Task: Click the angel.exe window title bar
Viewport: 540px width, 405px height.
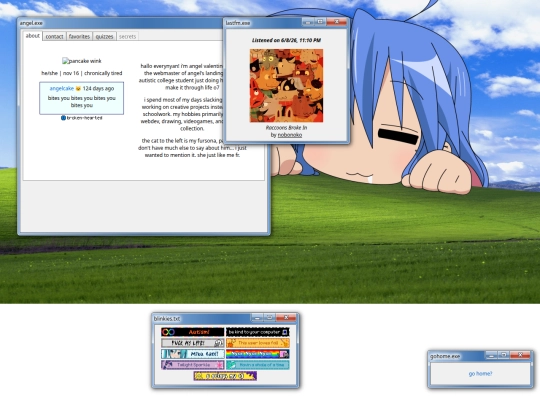Action: pyautogui.click(x=121, y=23)
